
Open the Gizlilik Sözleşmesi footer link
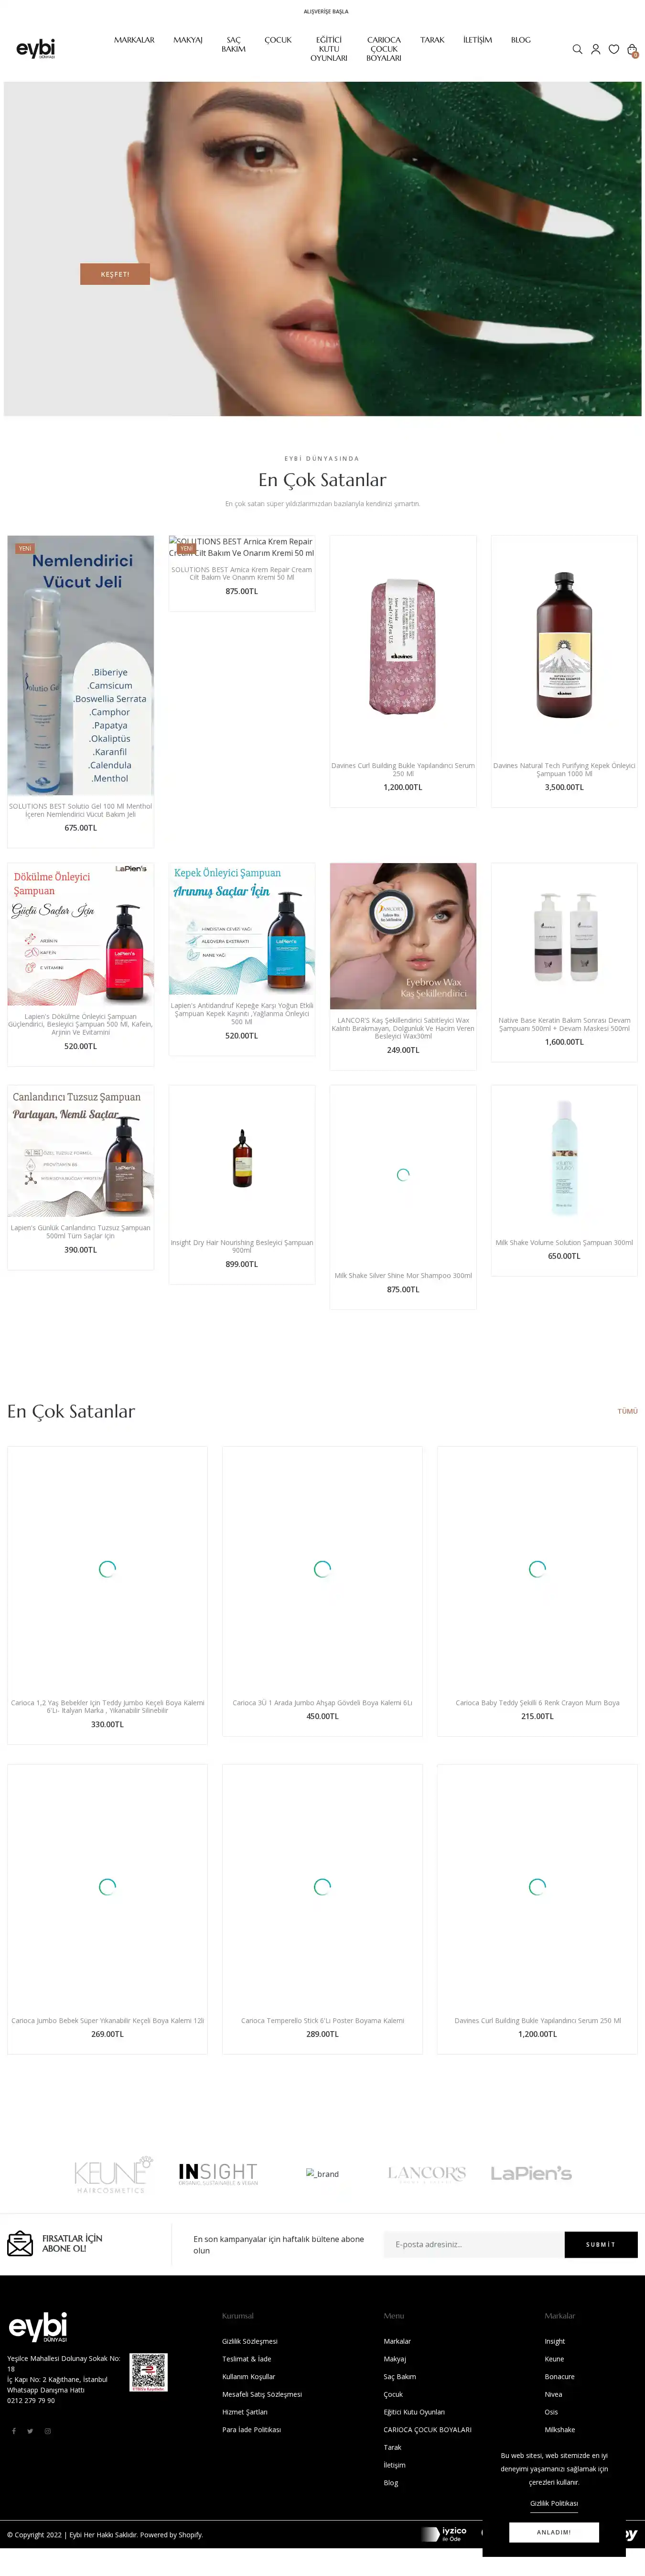pyautogui.click(x=250, y=2341)
